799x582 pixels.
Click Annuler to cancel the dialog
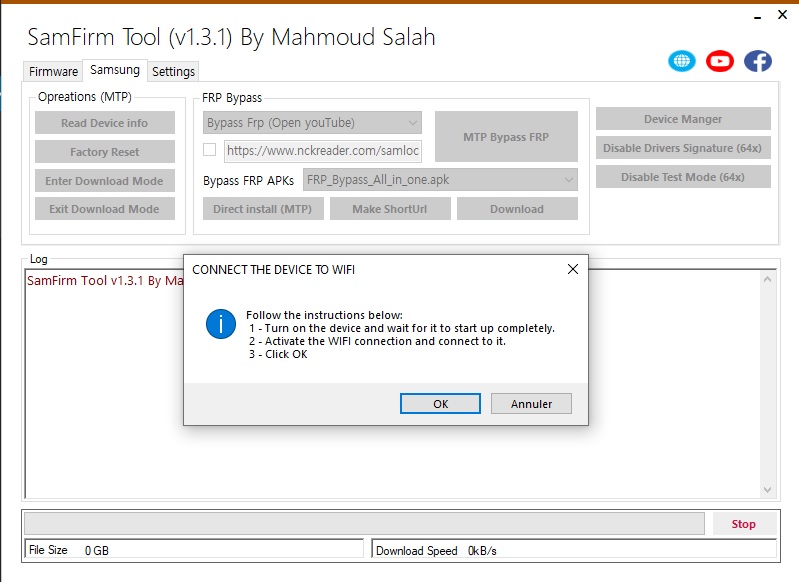pos(531,404)
